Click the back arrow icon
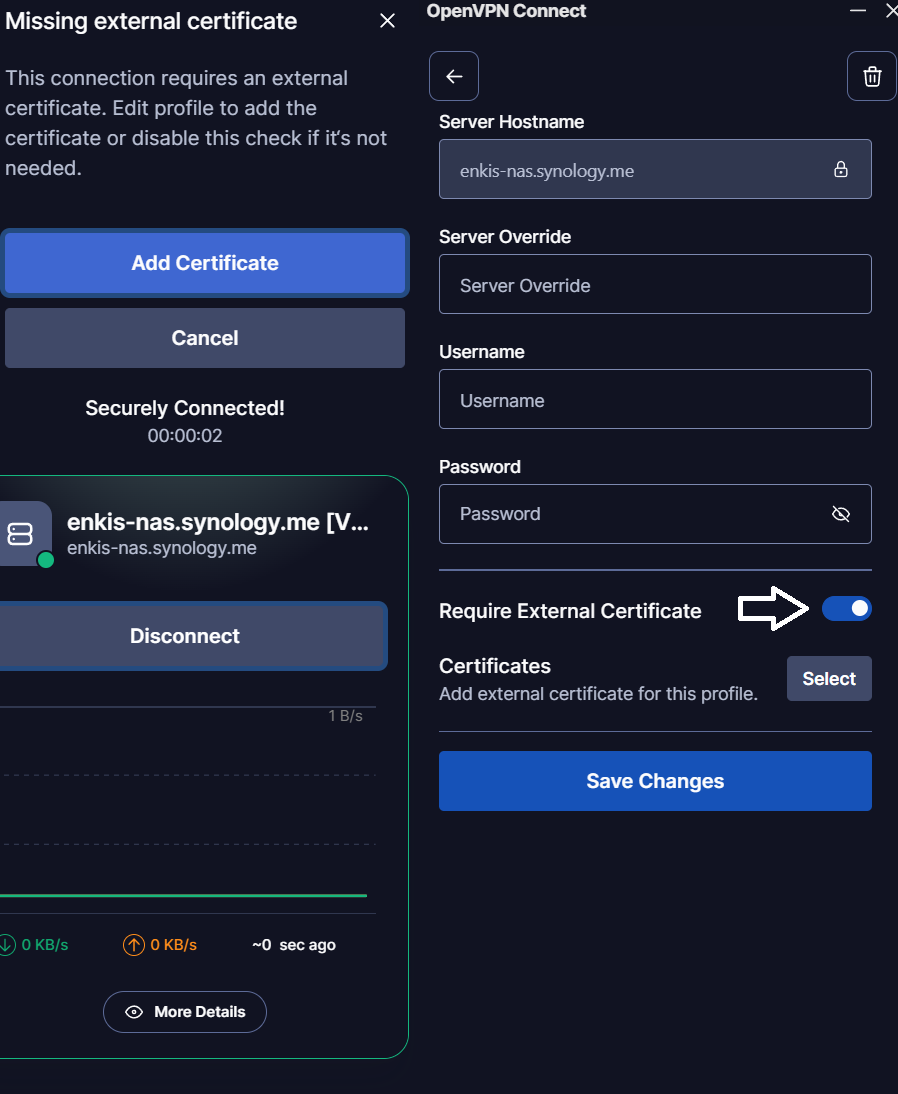 coord(454,77)
